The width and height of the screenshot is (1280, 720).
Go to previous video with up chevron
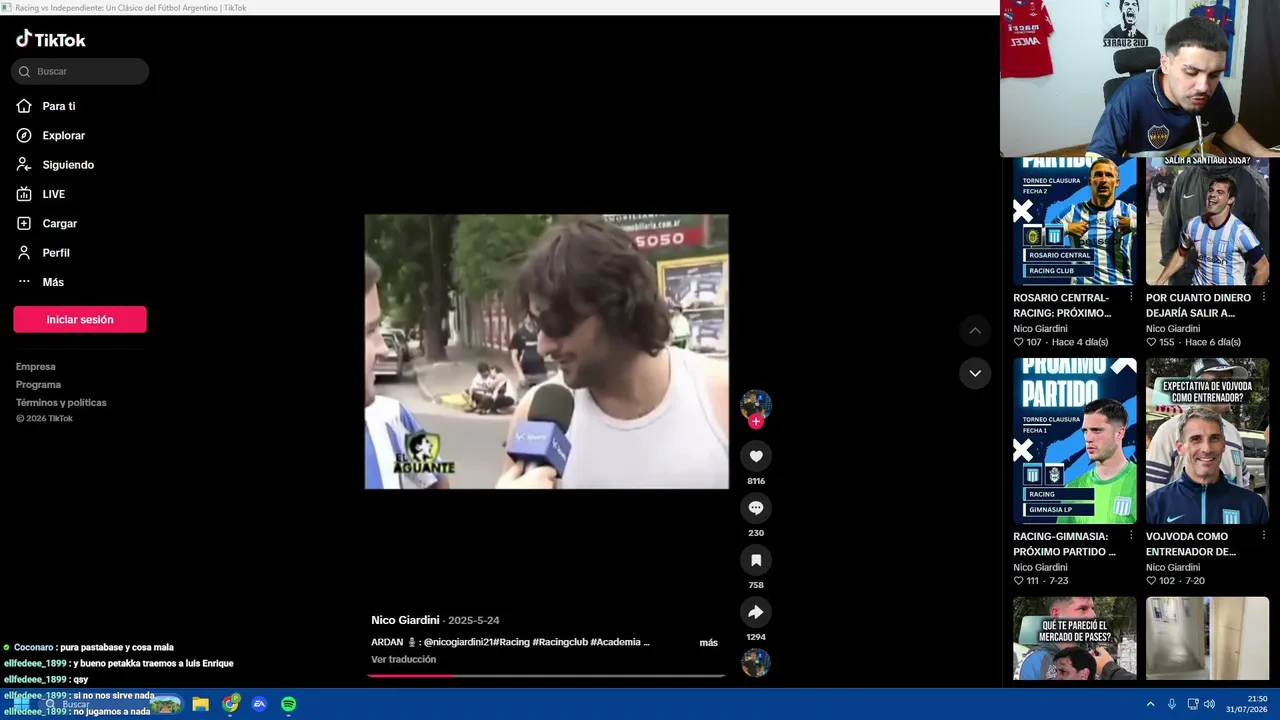[975, 331]
